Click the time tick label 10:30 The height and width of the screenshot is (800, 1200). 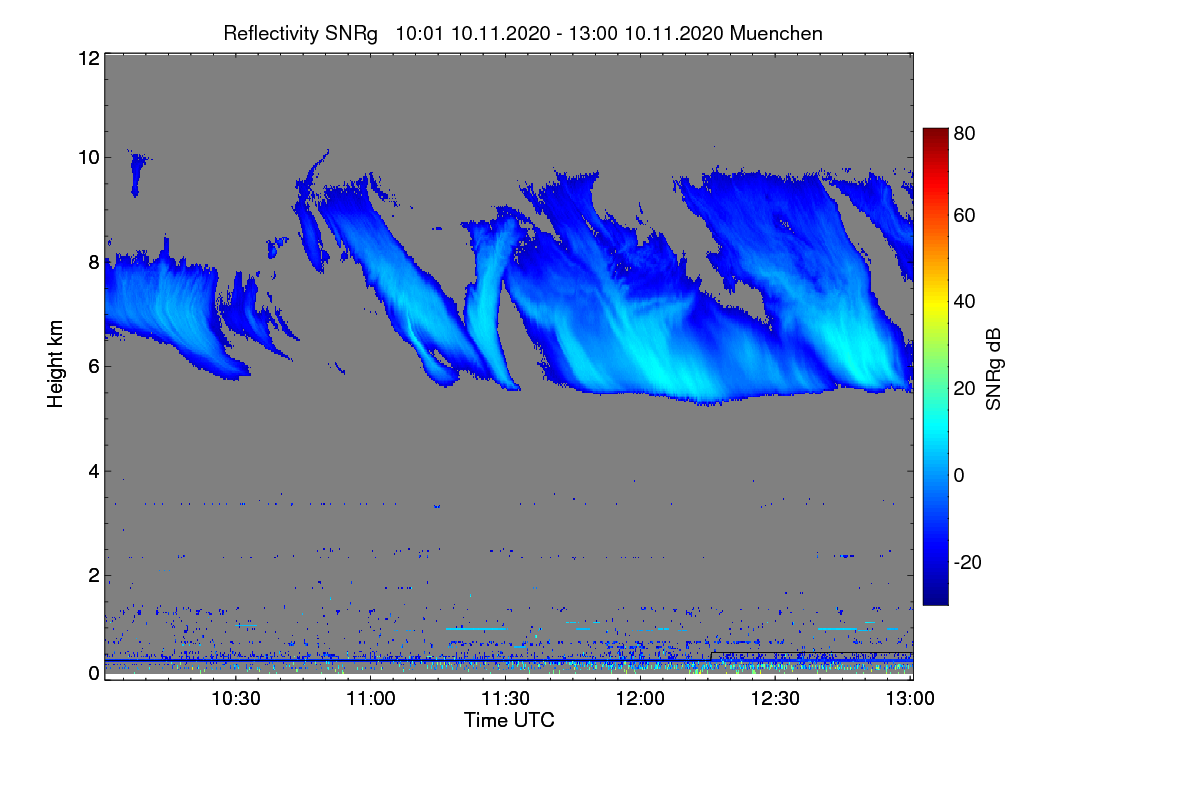coord(236,698)
